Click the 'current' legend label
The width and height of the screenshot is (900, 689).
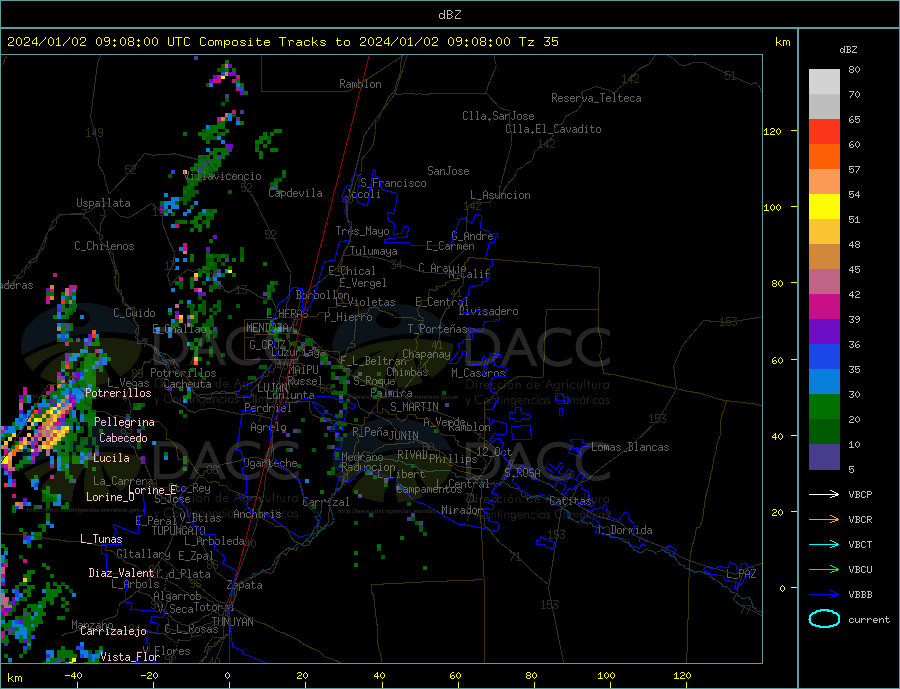point(869,620)
